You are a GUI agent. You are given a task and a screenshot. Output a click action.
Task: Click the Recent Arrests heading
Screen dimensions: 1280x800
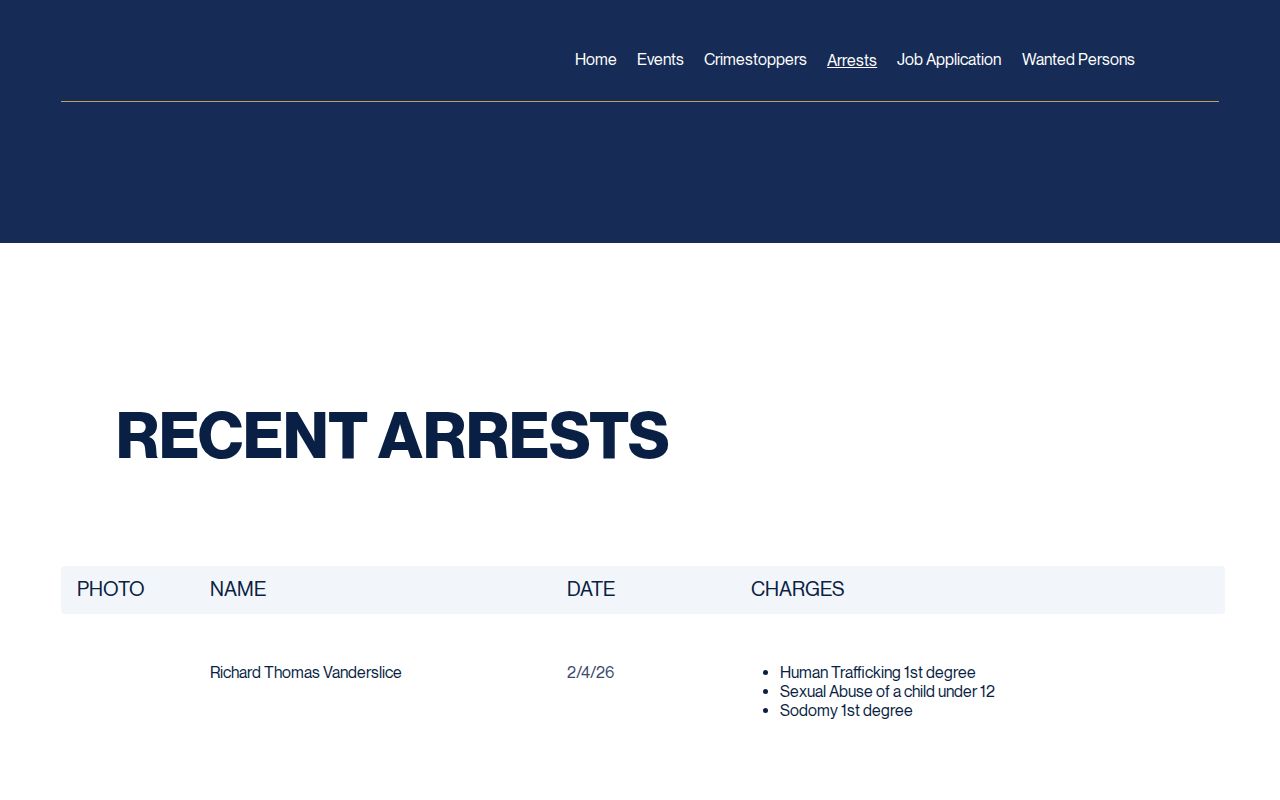click(x=392, y=436)
